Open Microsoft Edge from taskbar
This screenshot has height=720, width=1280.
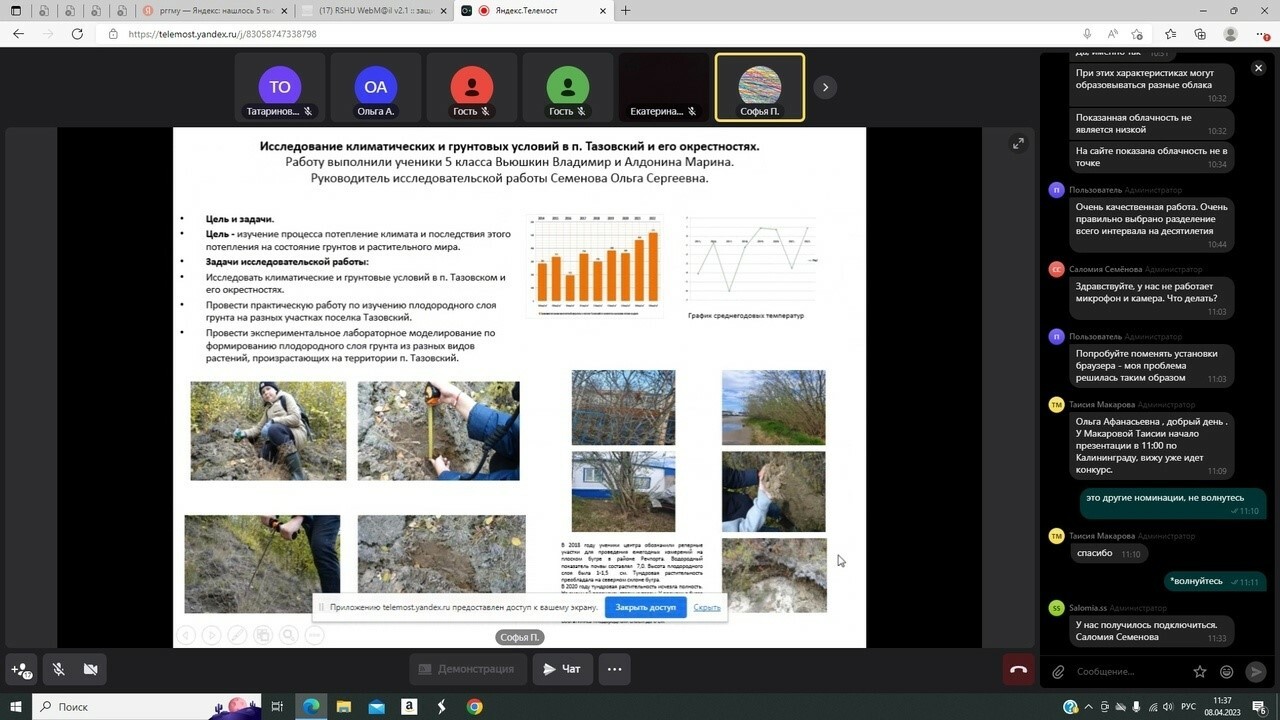click(x=310, y=707)
